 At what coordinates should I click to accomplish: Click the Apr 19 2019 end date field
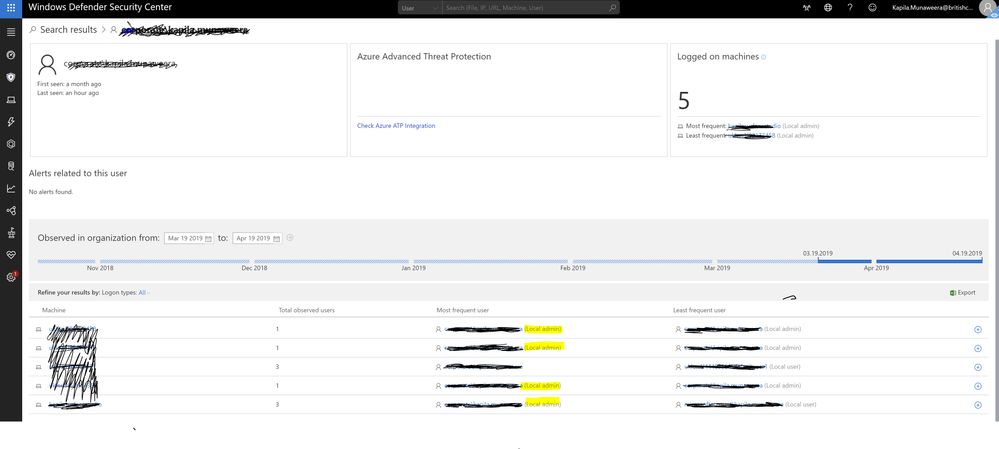[x=257, y=238]
